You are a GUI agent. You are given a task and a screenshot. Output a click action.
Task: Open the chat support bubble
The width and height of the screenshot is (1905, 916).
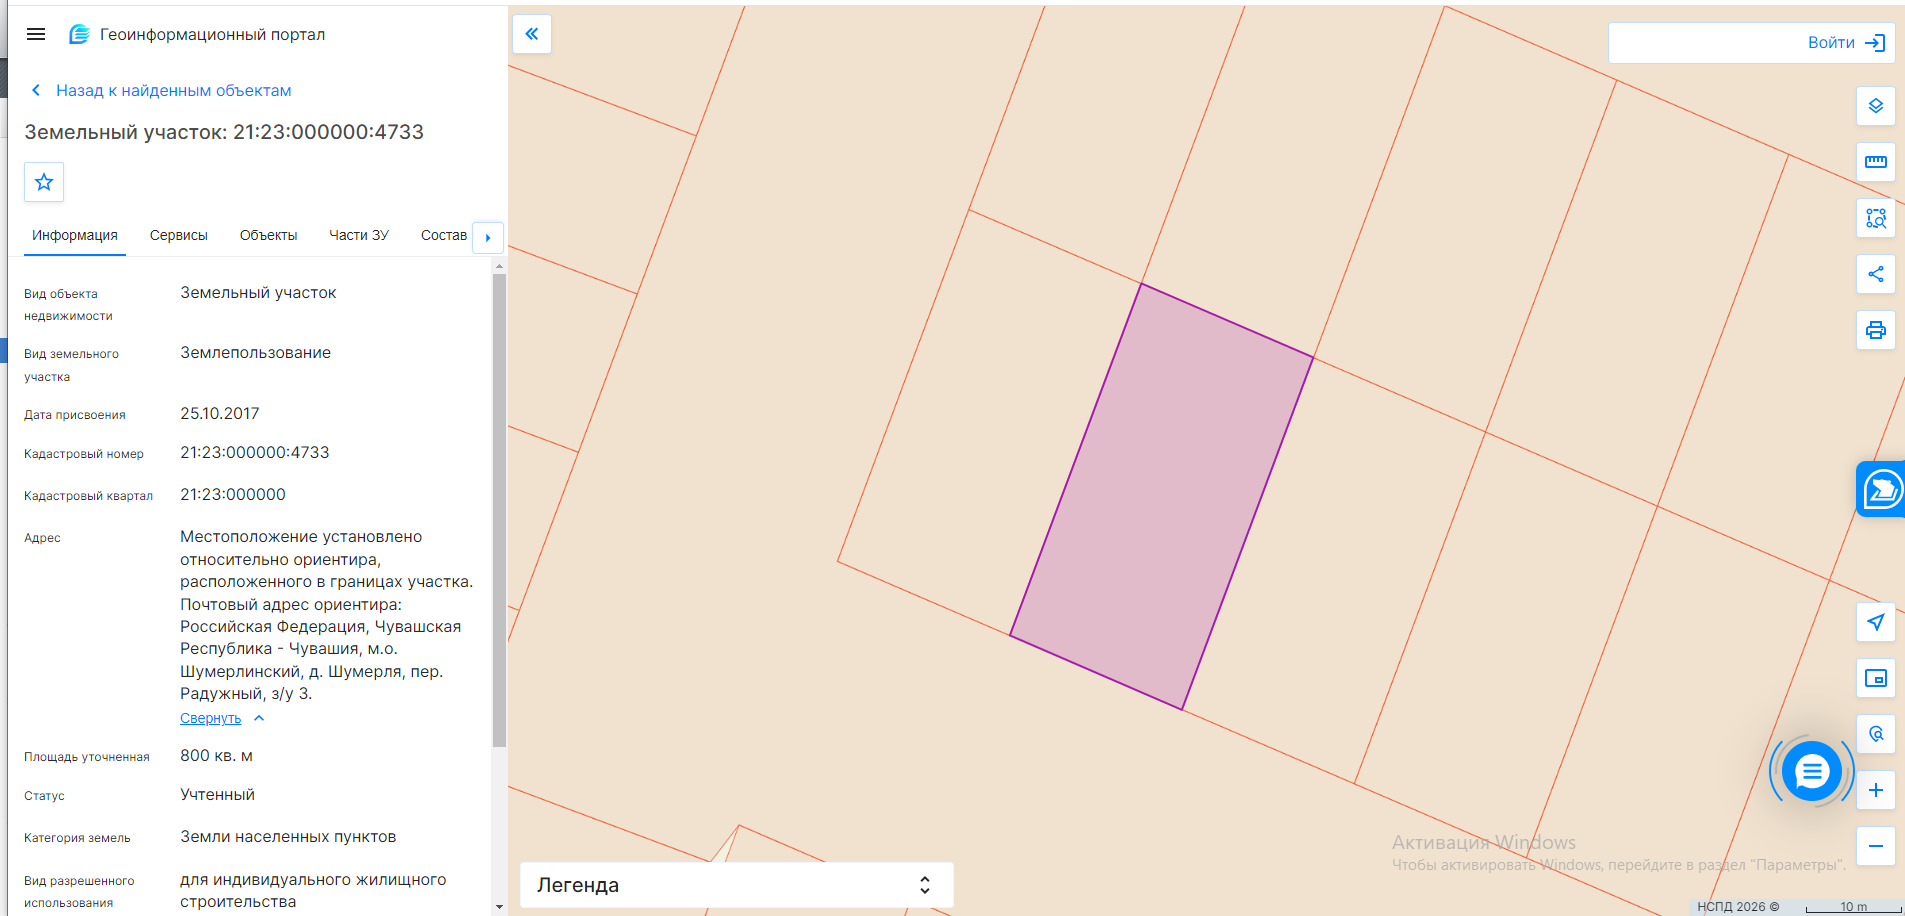(1812, 771)
